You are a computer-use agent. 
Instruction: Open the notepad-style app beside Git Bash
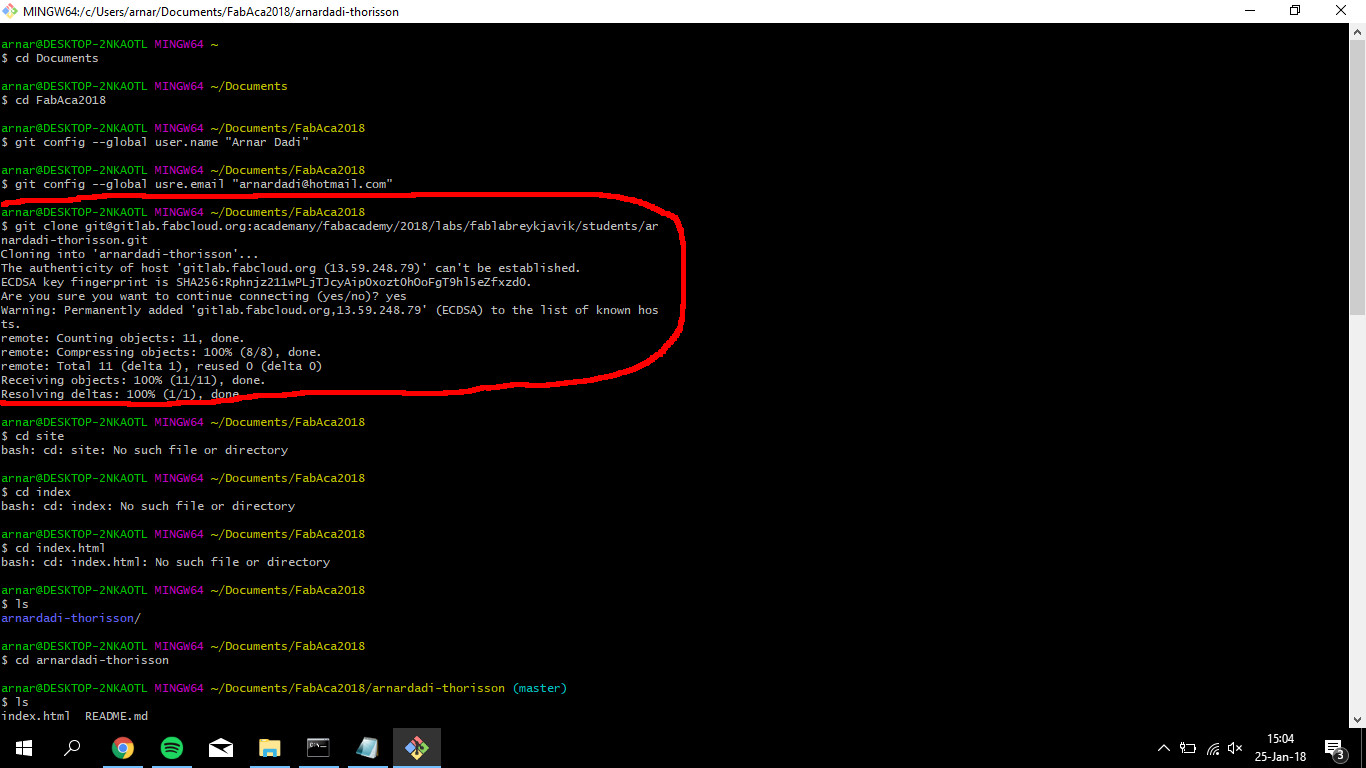tap(368, 748)
